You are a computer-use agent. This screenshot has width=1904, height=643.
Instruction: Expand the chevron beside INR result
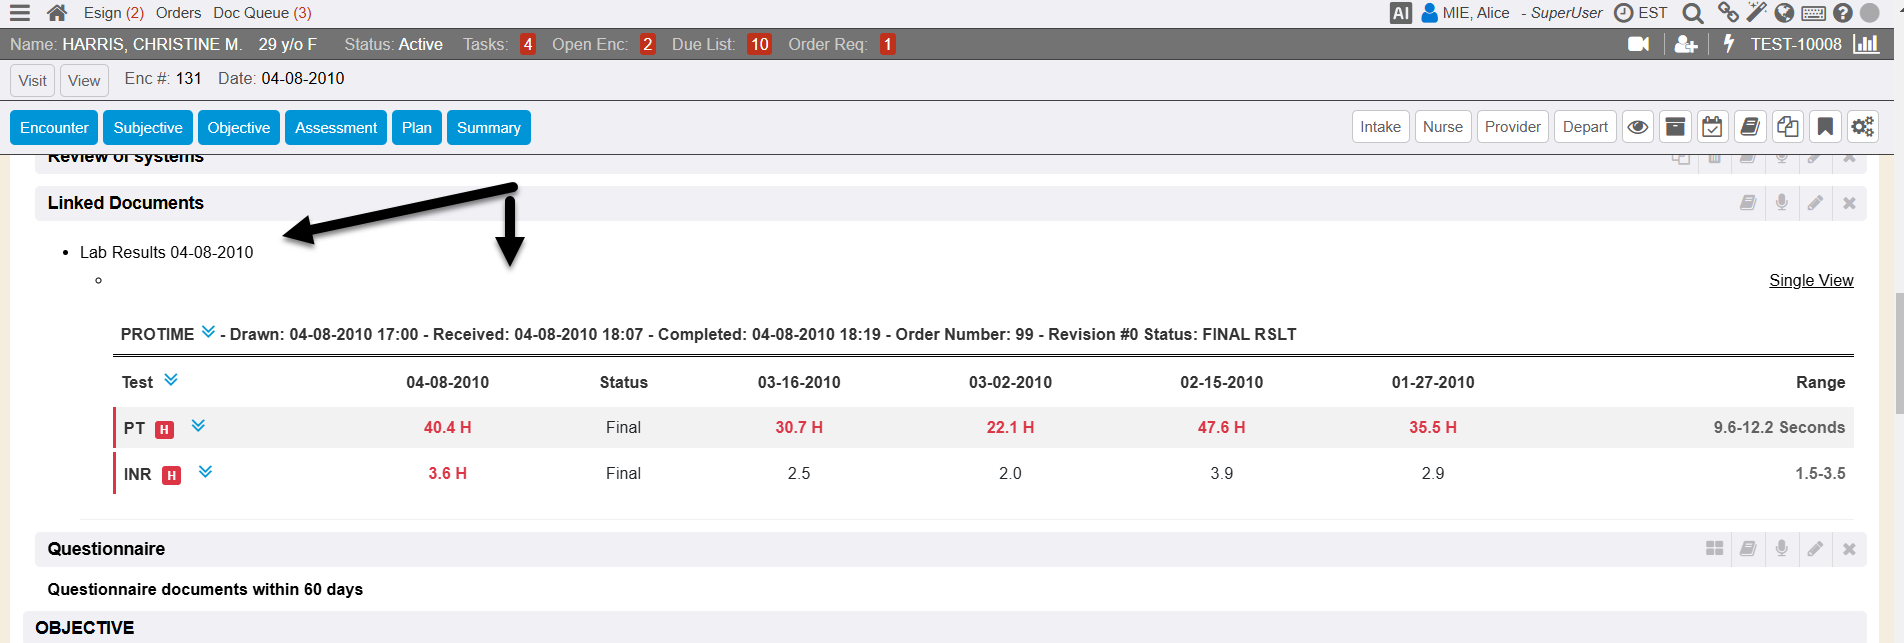[205, 472]
